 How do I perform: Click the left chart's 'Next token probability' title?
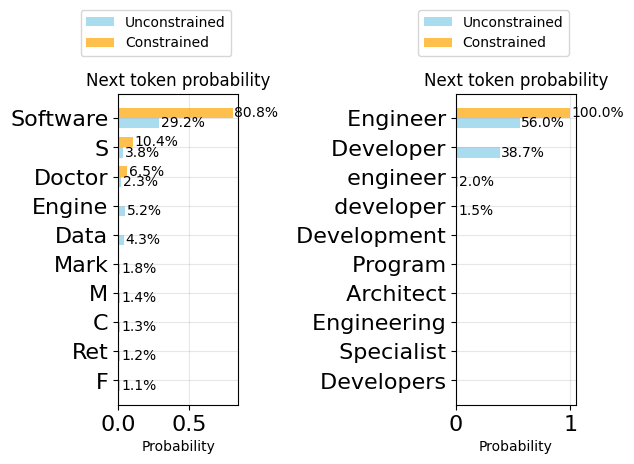pos(178,81)
